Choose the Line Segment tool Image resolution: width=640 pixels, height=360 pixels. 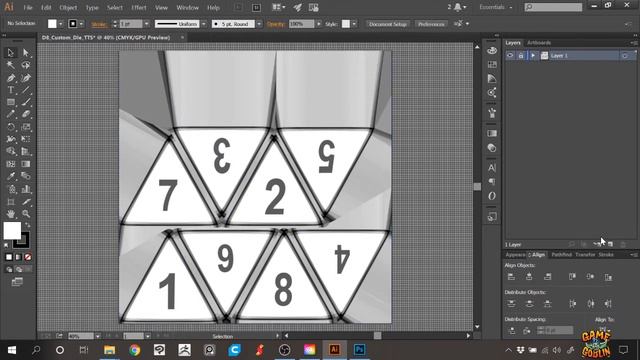click(26, 90)
